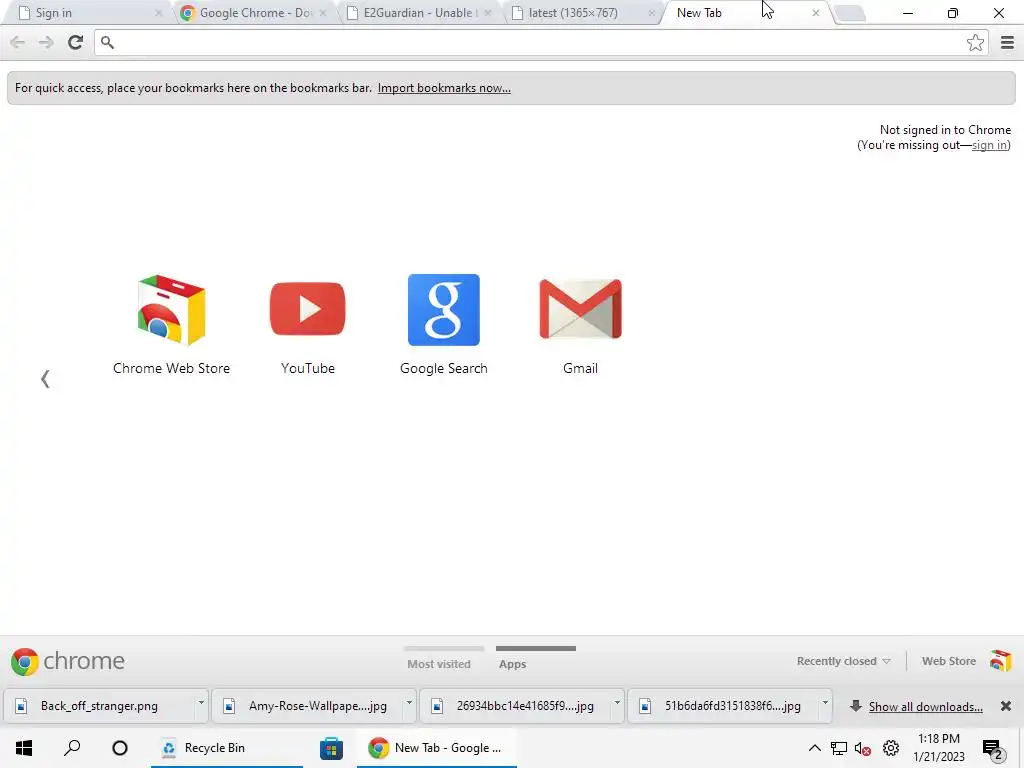Go forward with the forward arrow
The height and width of the screenshot is (768, 1024).
(x=46, y=42)
